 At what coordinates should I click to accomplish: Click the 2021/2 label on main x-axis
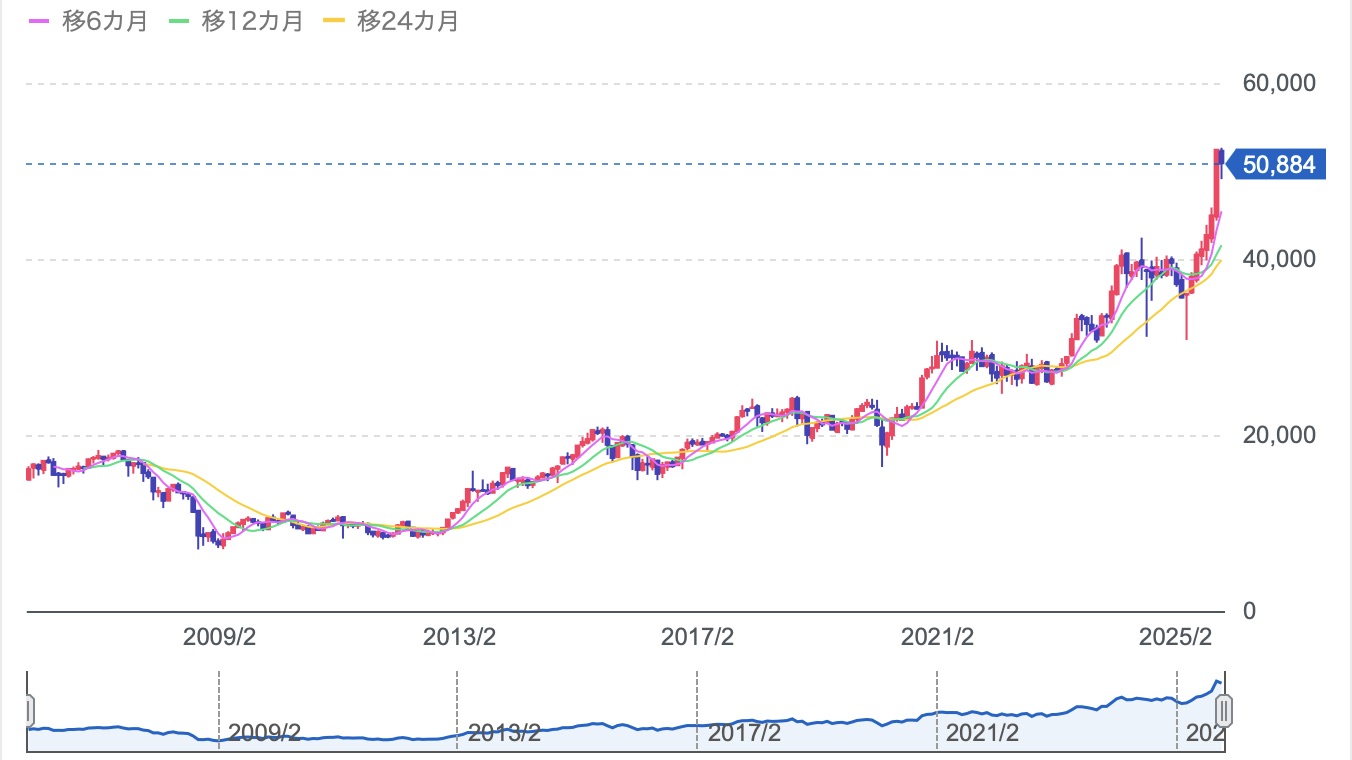click(x=937, y=636)
